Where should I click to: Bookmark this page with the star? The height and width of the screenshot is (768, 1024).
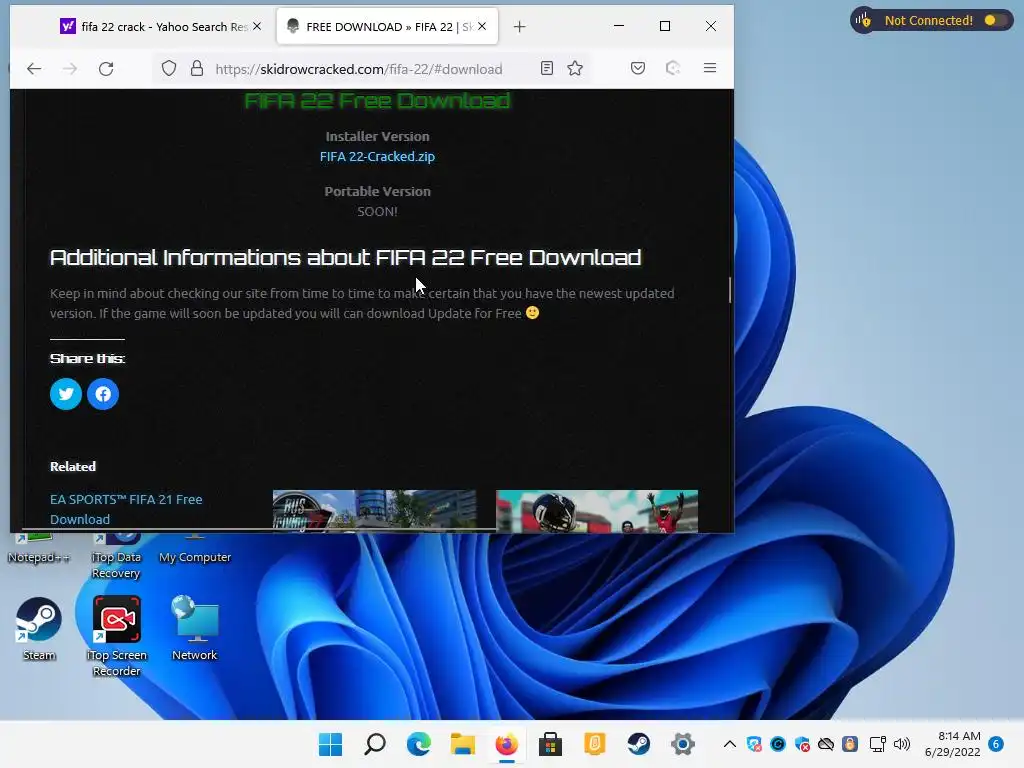(x=575, y=69)
